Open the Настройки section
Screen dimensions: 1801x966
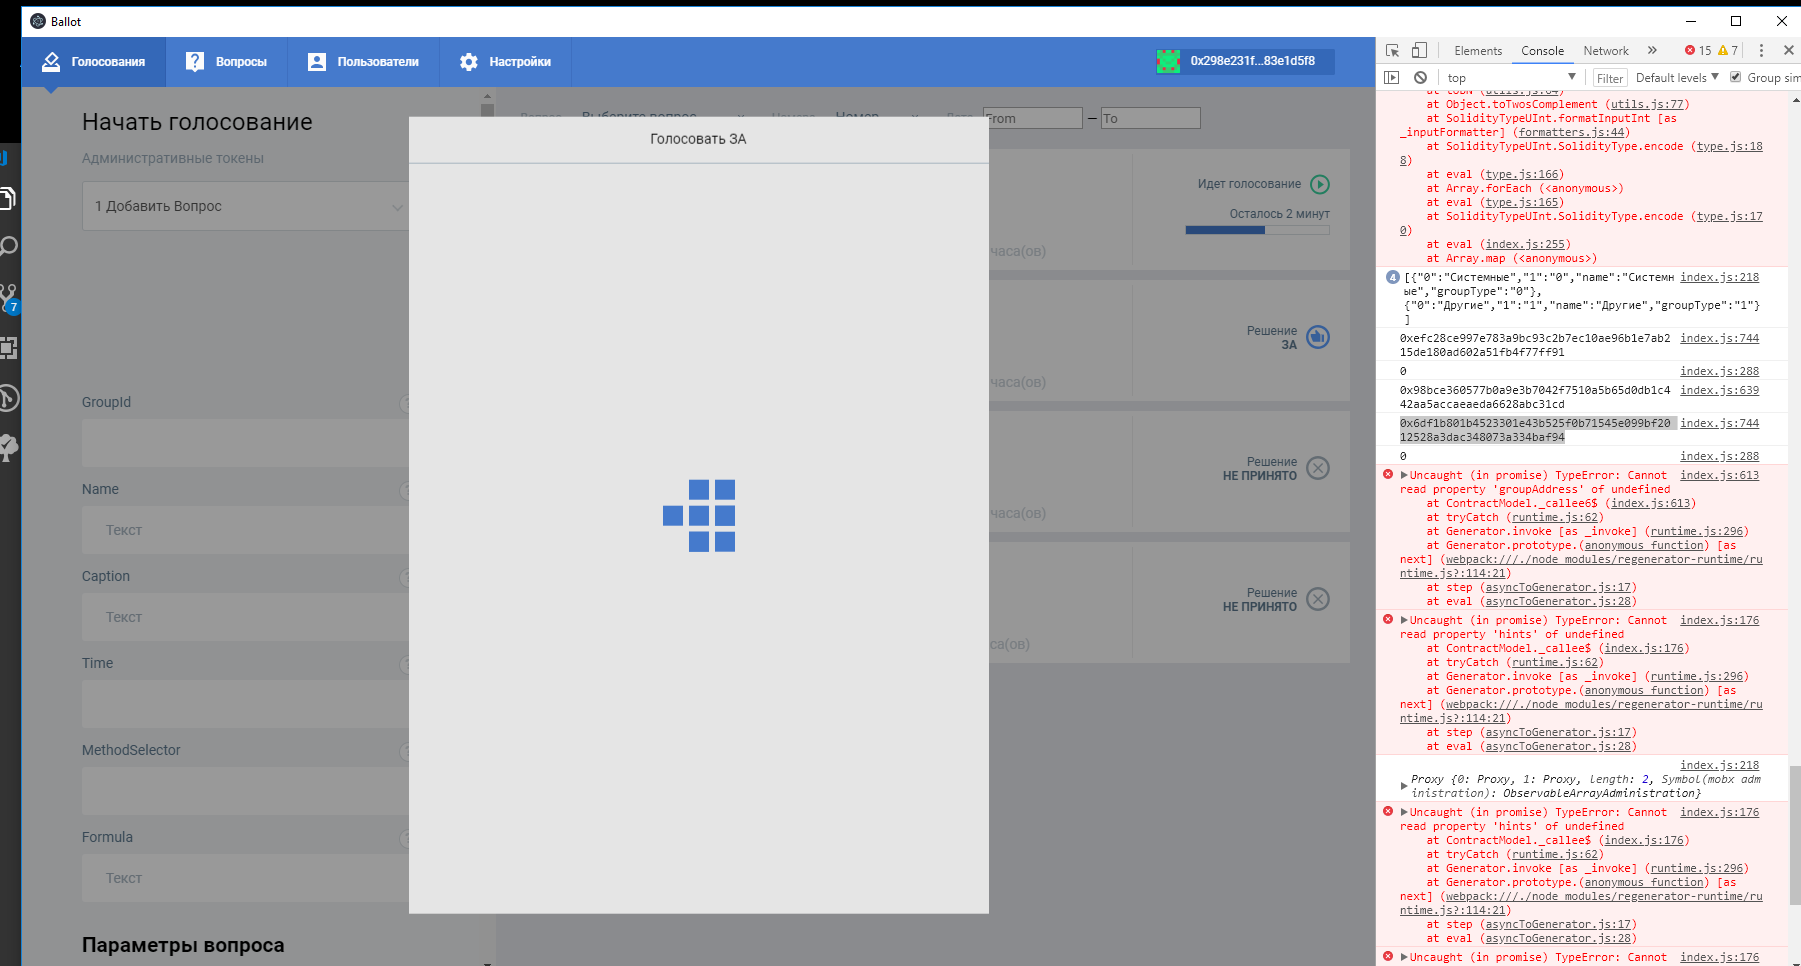(507, 61)
